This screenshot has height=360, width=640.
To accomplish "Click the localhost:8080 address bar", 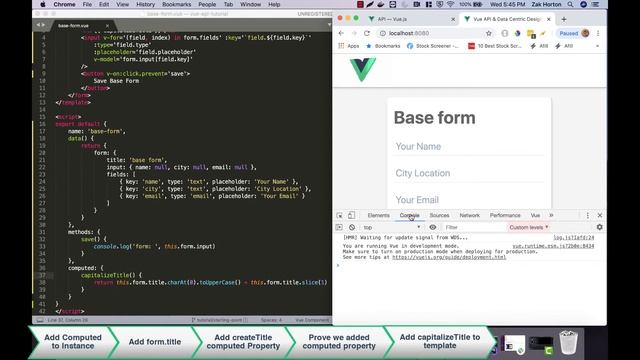I will click(x=435, y=33).
